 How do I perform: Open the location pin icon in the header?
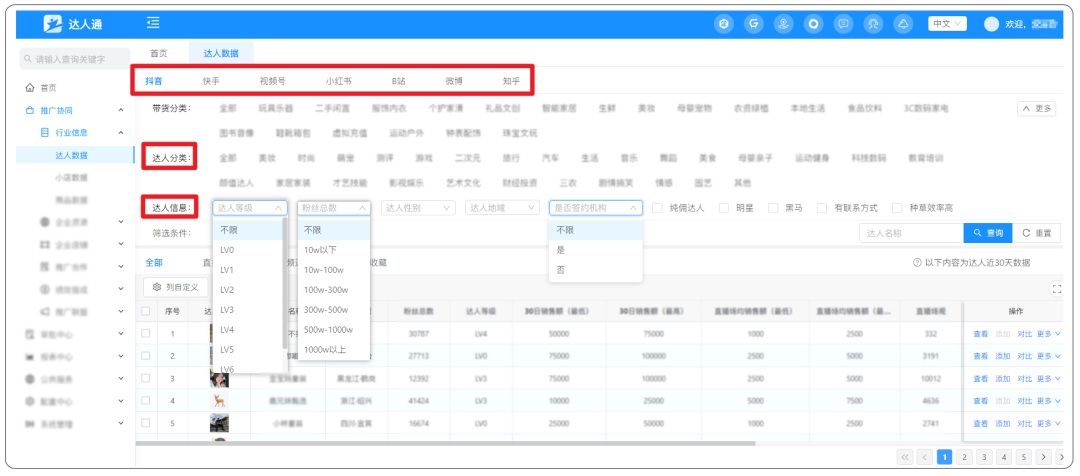coord(784,24)
